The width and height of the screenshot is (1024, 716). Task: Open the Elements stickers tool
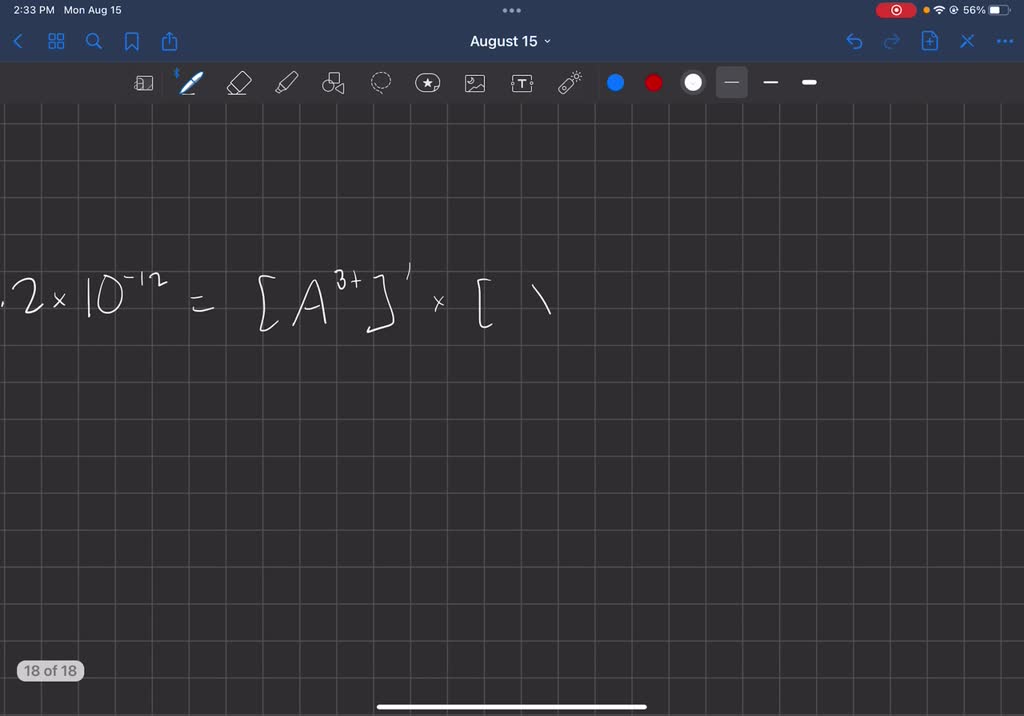[x=427, y=83]
